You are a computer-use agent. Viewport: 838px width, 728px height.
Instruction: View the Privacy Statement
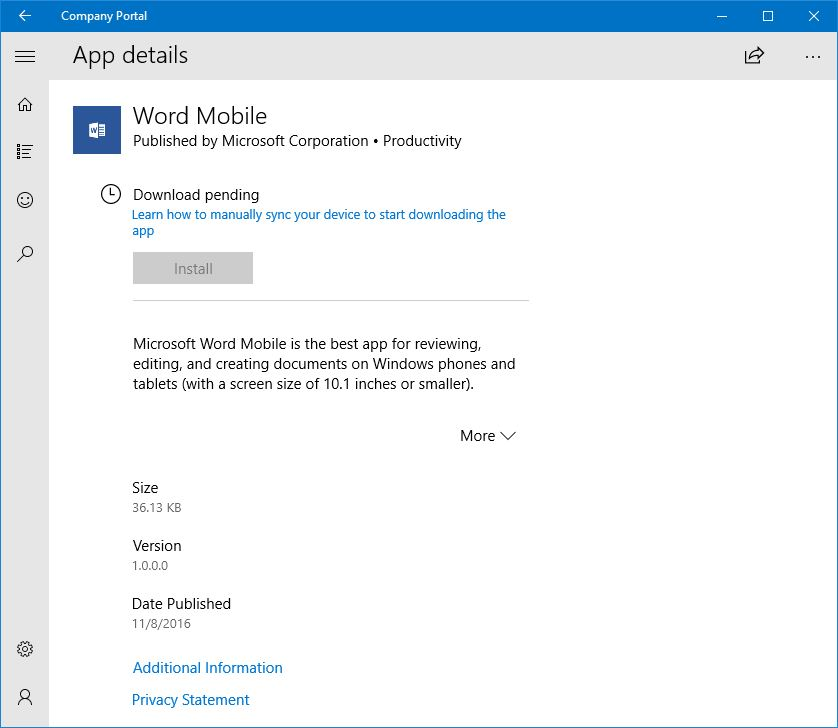[190, 700]
